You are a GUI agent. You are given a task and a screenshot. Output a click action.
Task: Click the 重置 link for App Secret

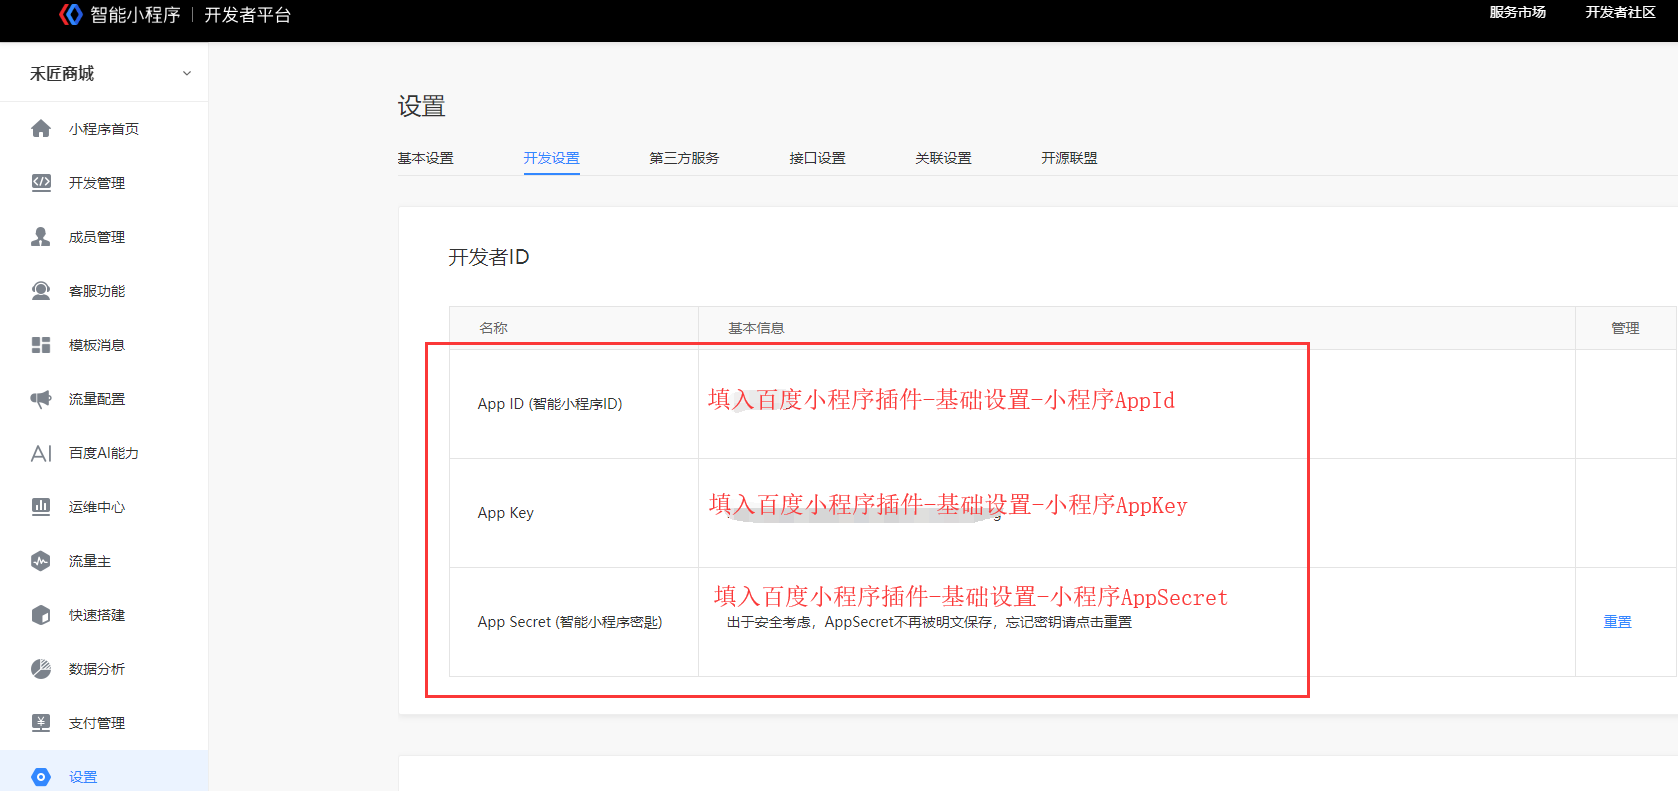tap(1617, 622)
